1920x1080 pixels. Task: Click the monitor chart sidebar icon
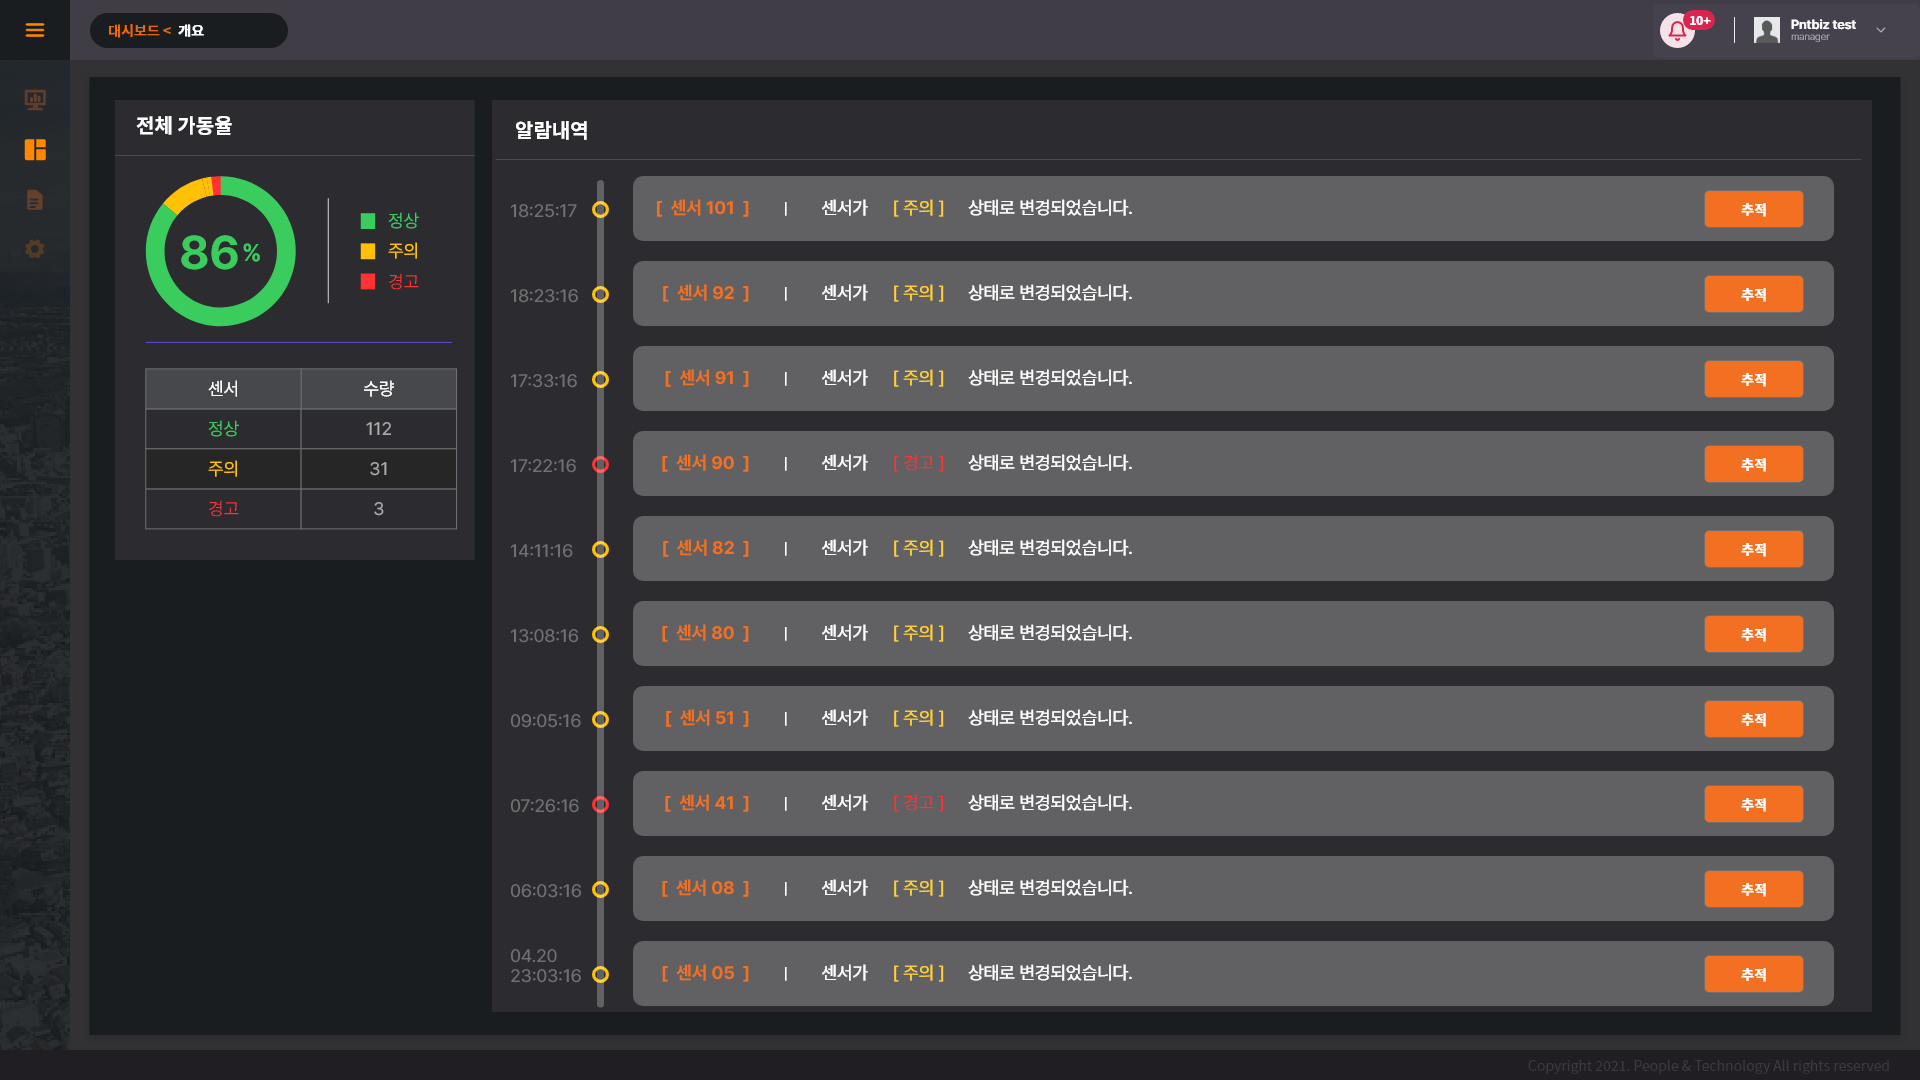coord(35,99)
